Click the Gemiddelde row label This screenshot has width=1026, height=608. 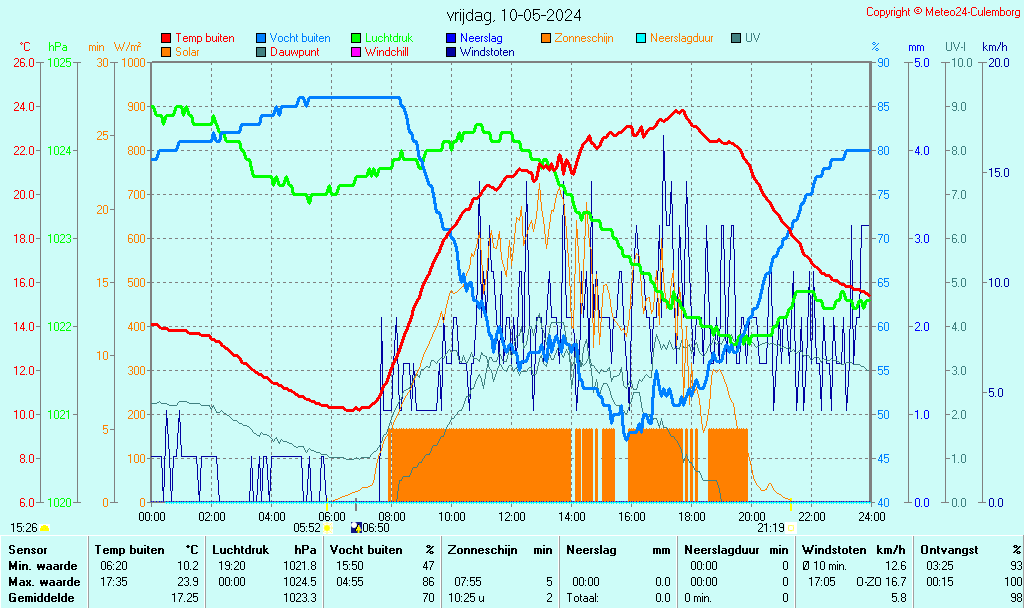tap(39, 597)
